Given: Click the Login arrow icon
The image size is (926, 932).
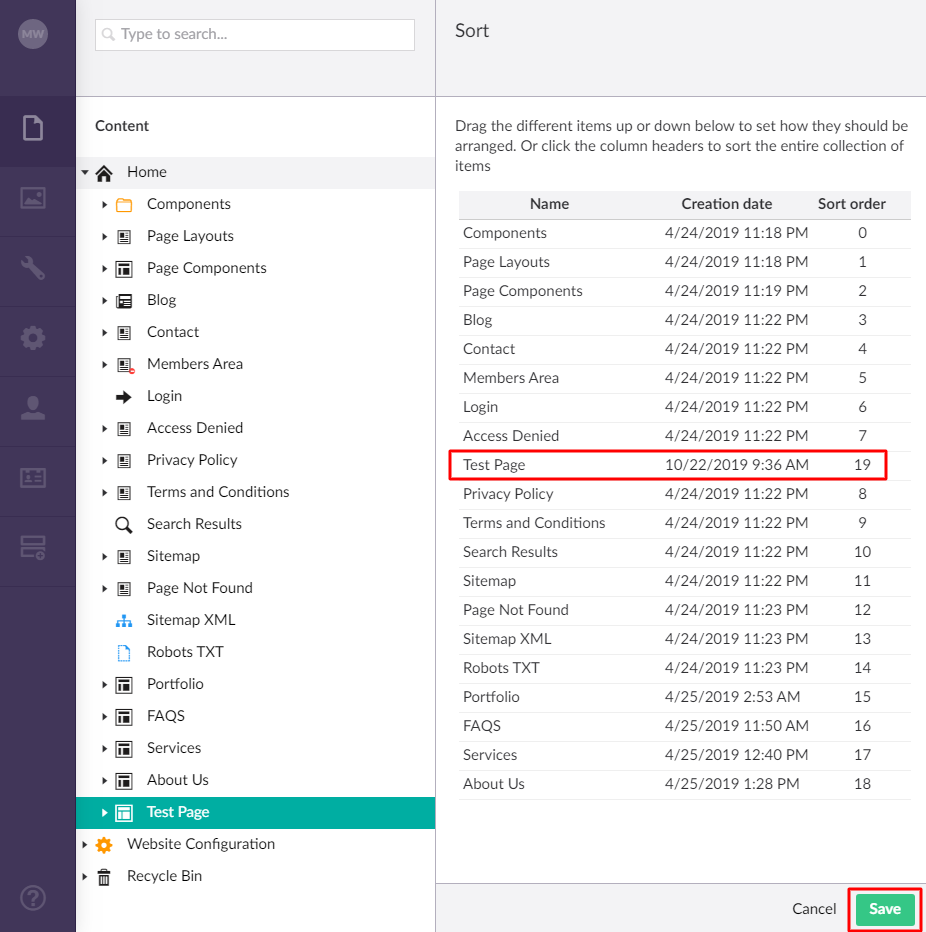Looking at the screenshot, I should tap(124, 397).
